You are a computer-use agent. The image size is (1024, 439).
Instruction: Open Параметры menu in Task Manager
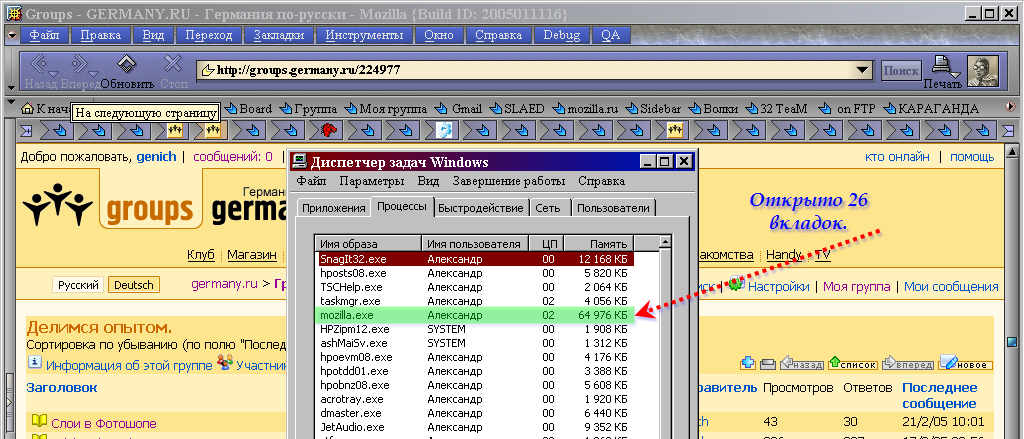pyautogui.click(x=372, y=181)
